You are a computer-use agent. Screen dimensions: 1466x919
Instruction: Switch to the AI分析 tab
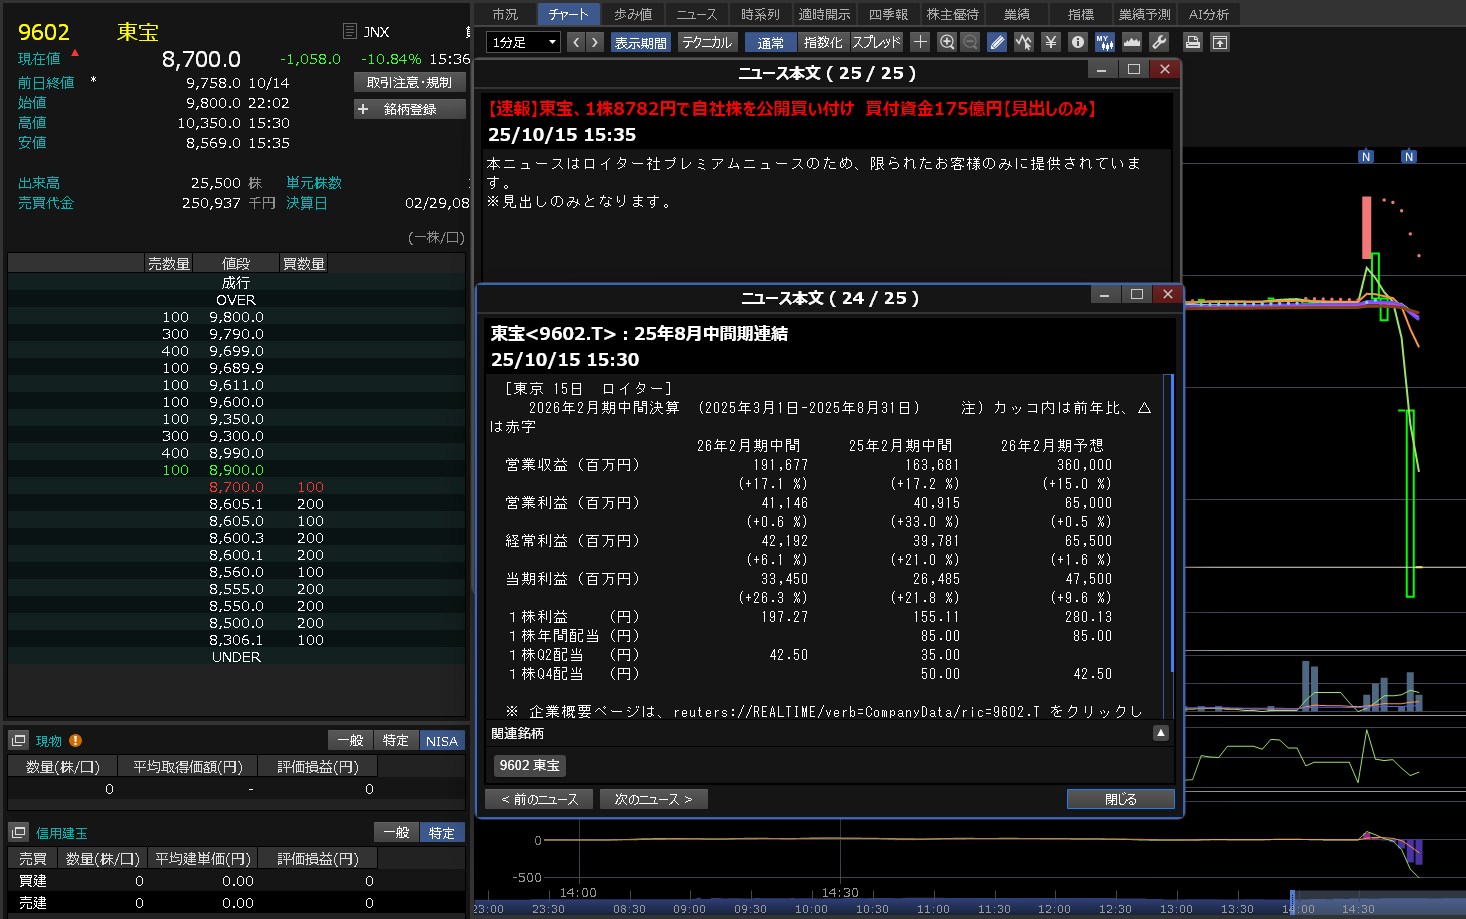coord(1208,14)
